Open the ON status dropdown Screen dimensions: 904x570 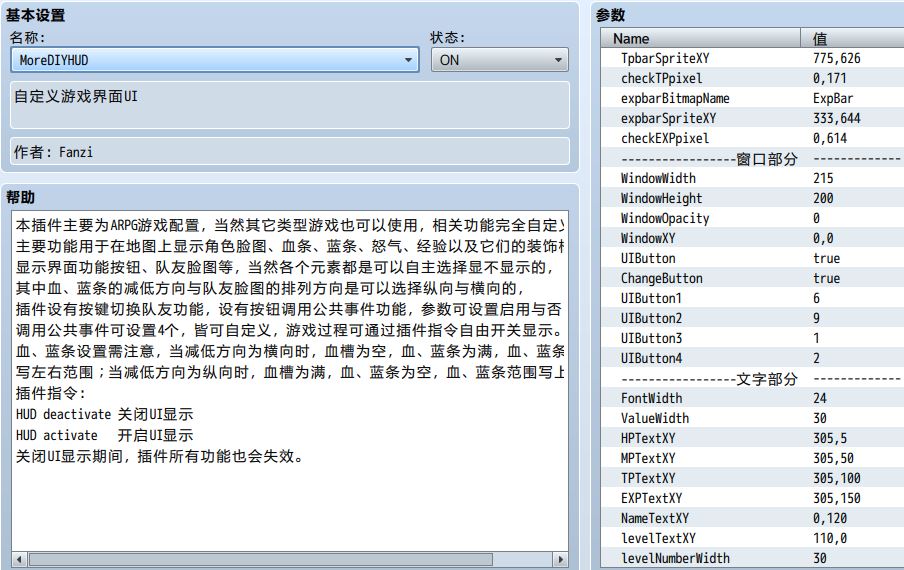[500, 60]
